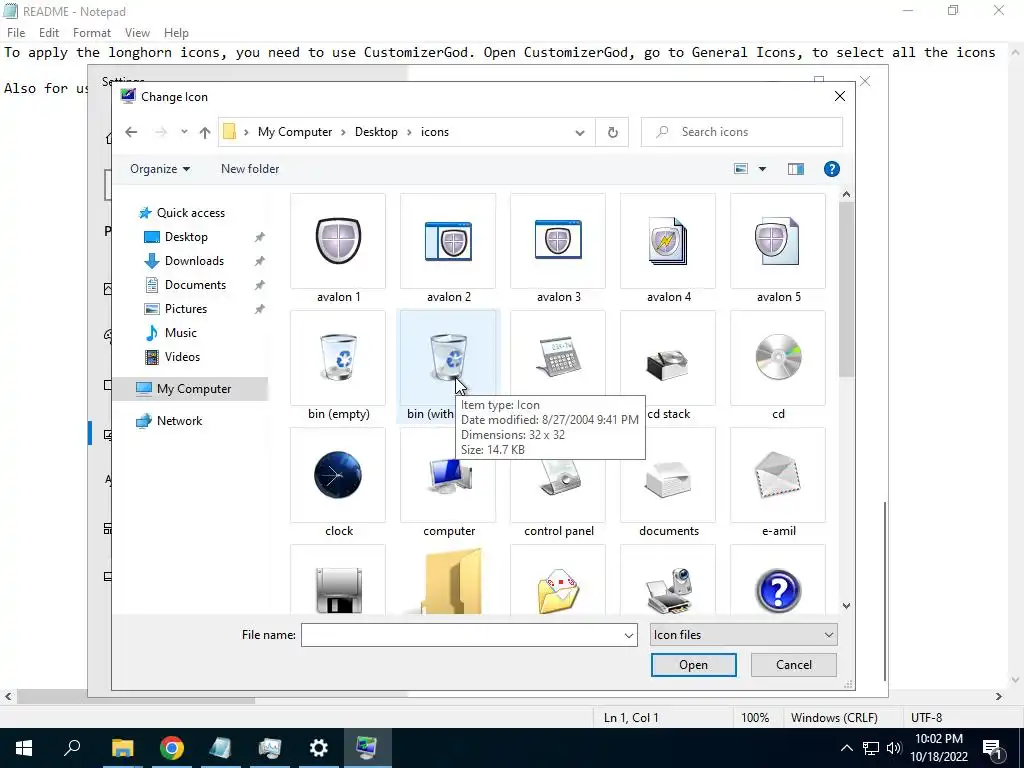Focus the Search icons field

(x=742, y=132)
